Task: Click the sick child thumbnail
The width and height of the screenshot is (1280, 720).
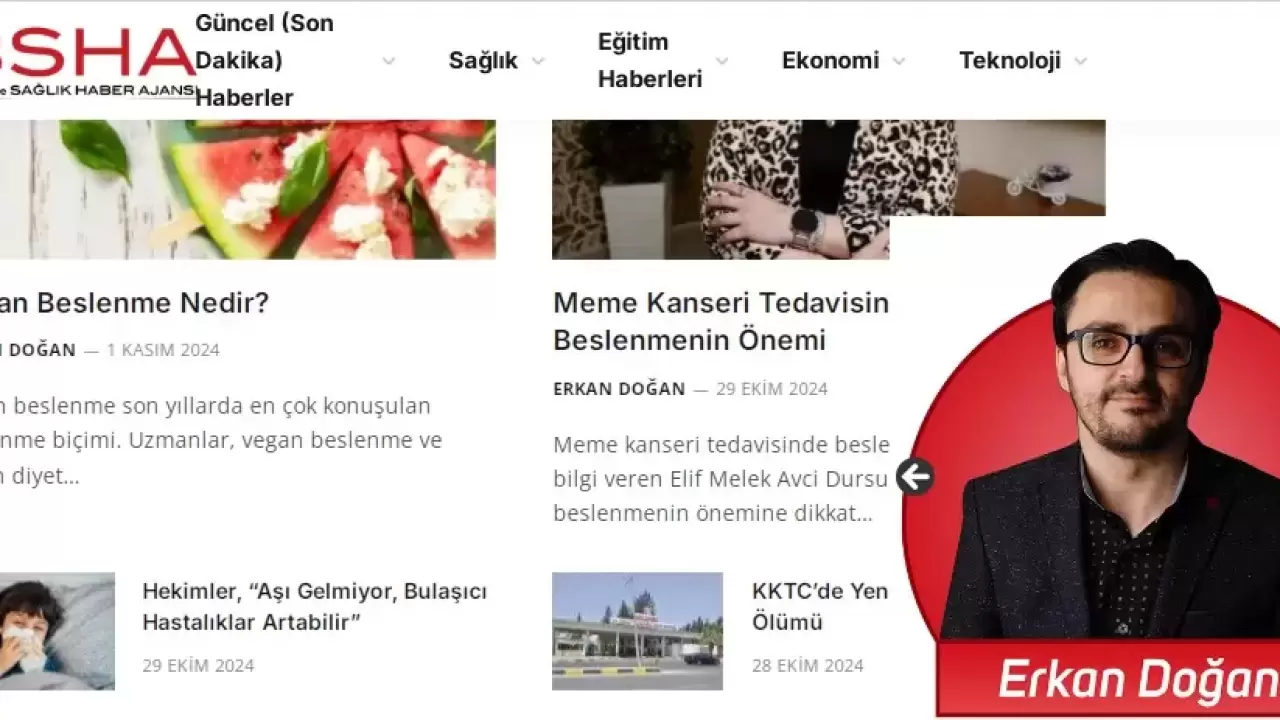Action: click(57, 631)
